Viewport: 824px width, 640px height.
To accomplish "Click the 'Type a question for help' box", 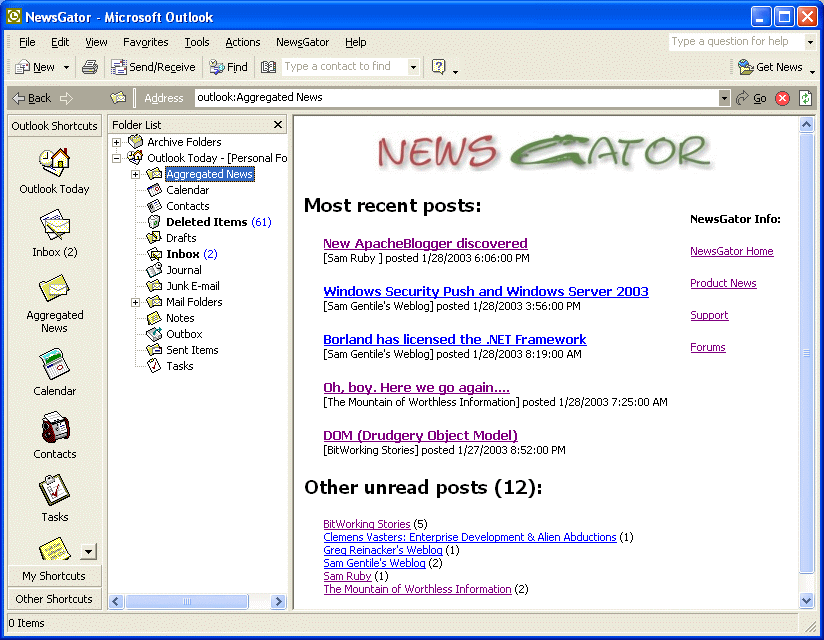I will [737, 42].
